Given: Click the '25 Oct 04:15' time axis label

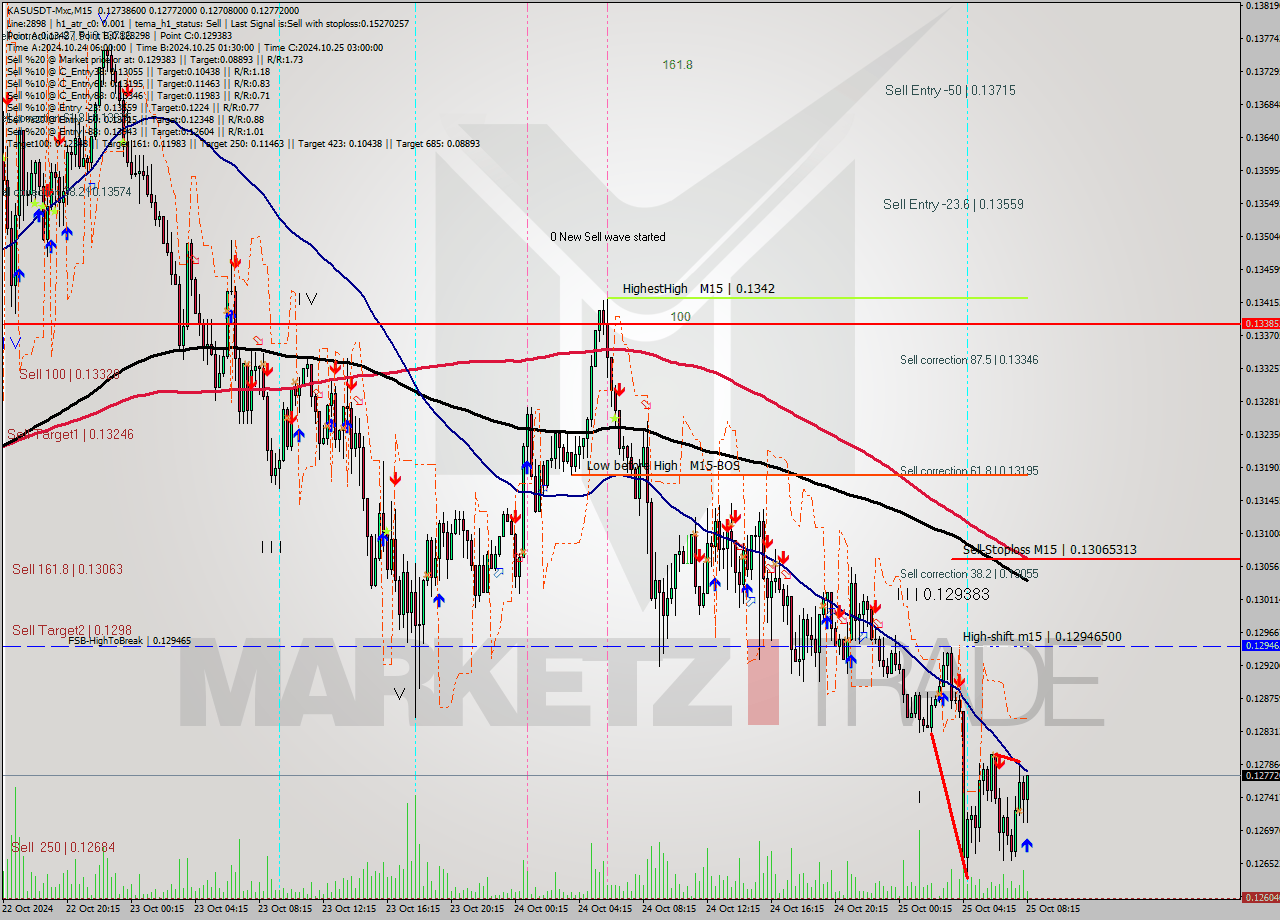Looking at the screenshot, I should (990, 910).
